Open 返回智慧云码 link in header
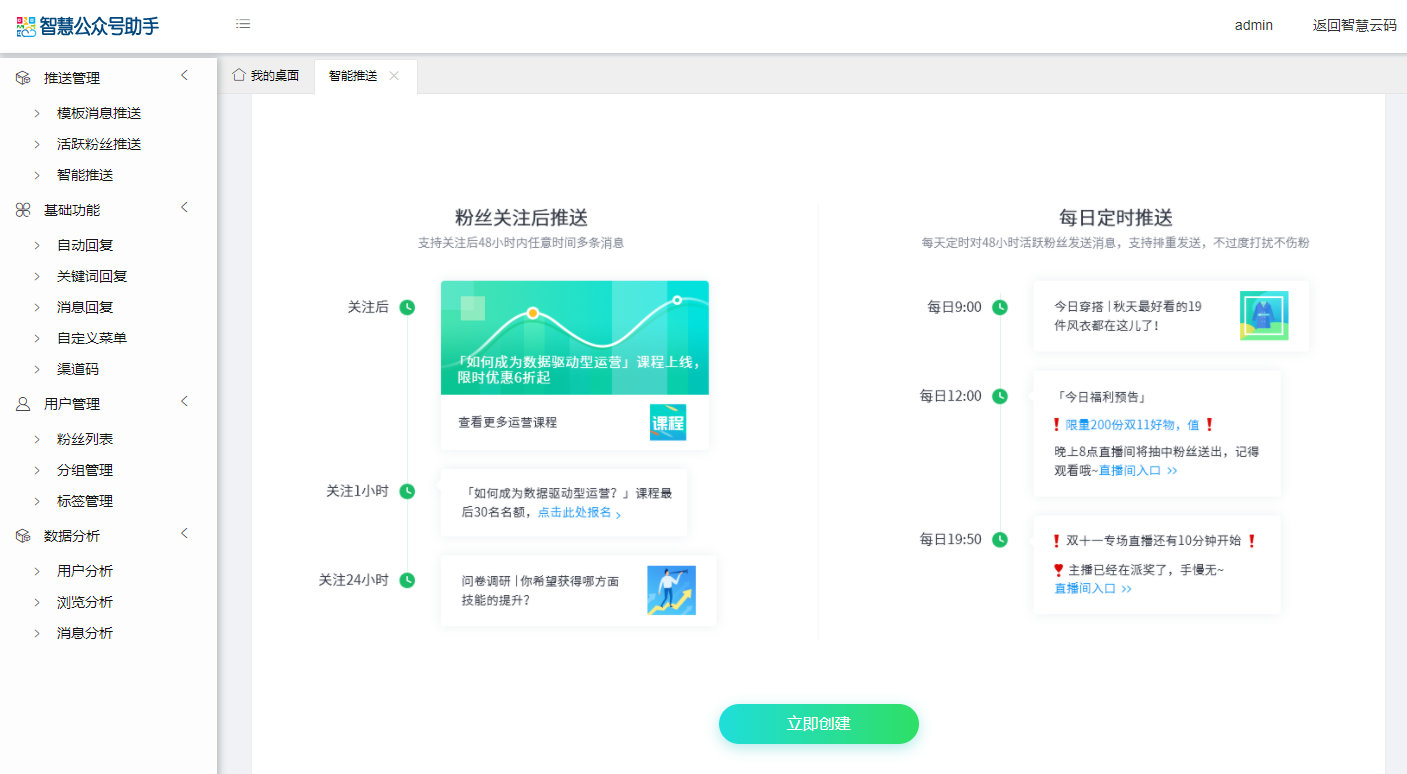Viewport: 1407px width, 774px height. tap(1354, 25)
